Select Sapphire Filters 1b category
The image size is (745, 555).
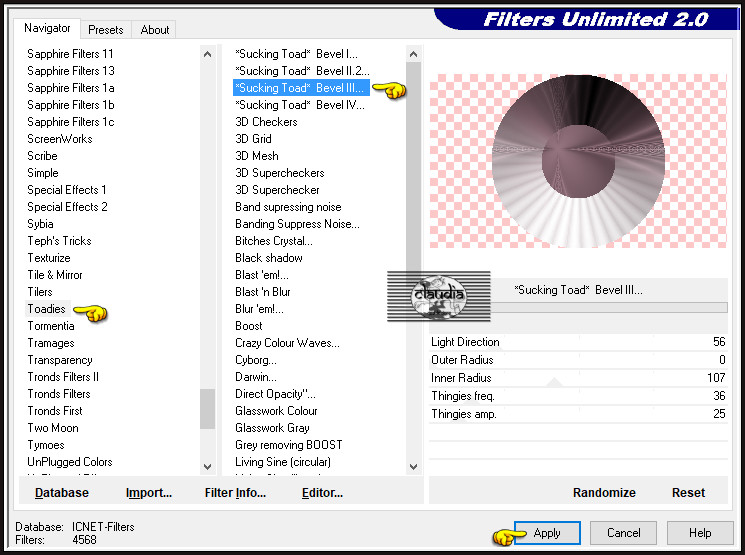71,105
